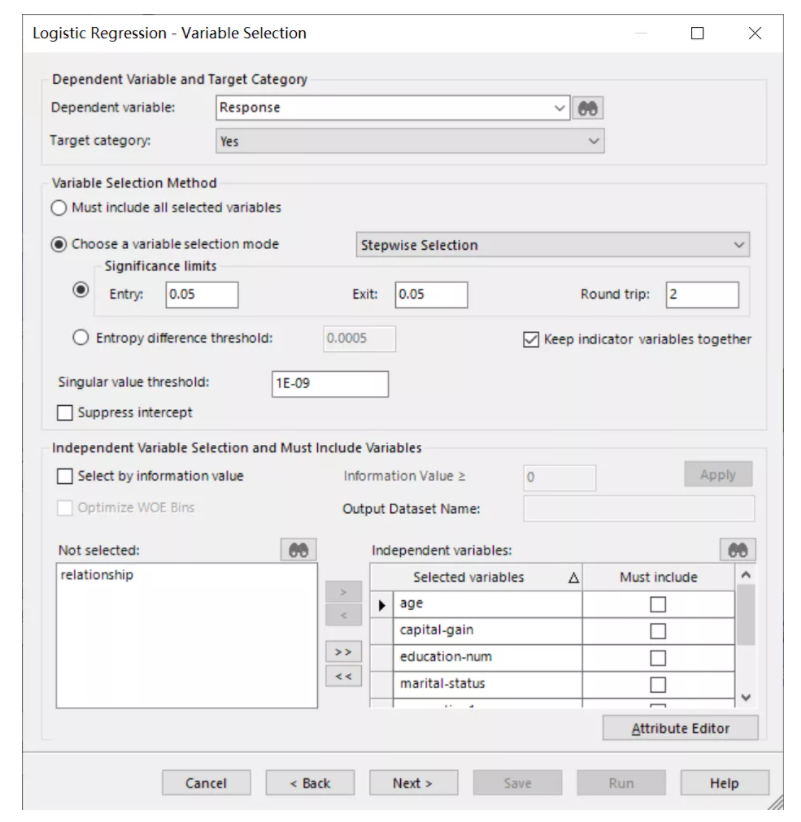Close the Logistic Regression dialog
The width and height of the screenshot is (801, 822).
[x=755, y=34]
